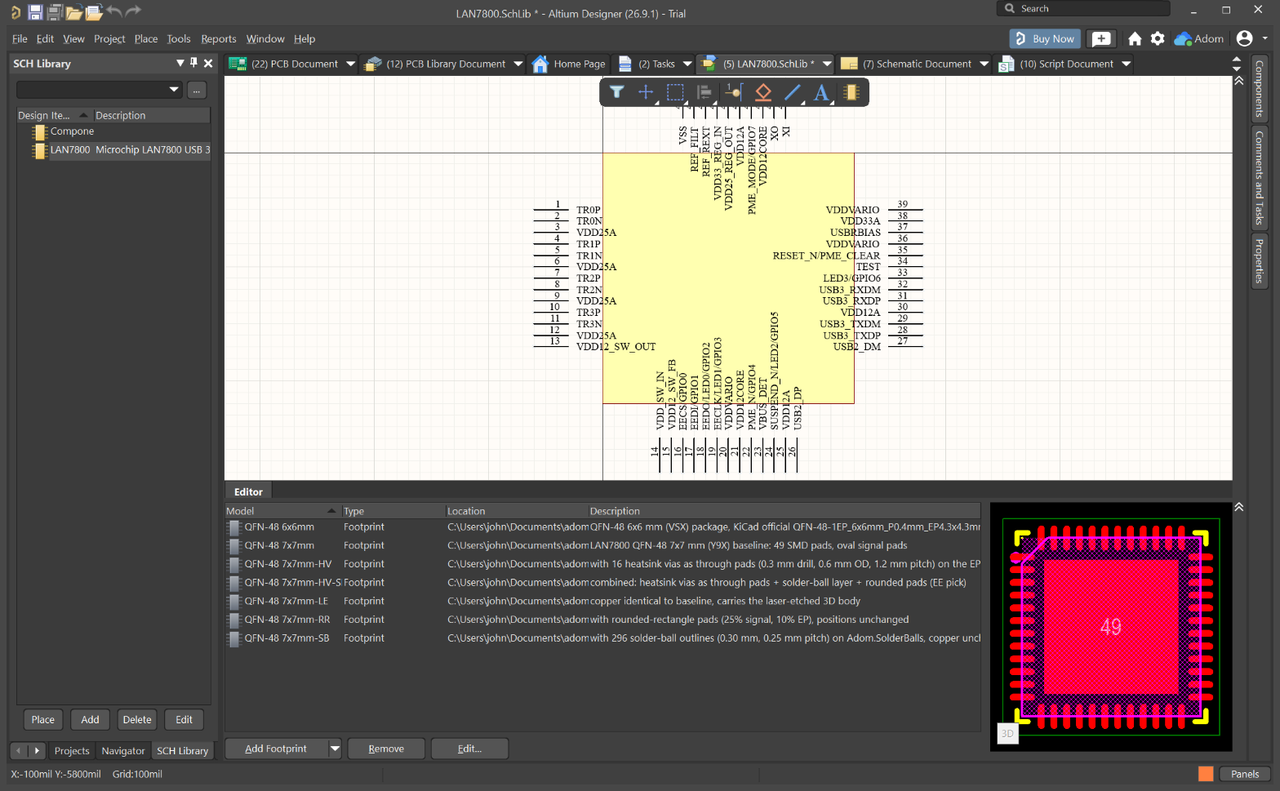Open the Reports menu
Screen dimensions: 1280x791
218,39
